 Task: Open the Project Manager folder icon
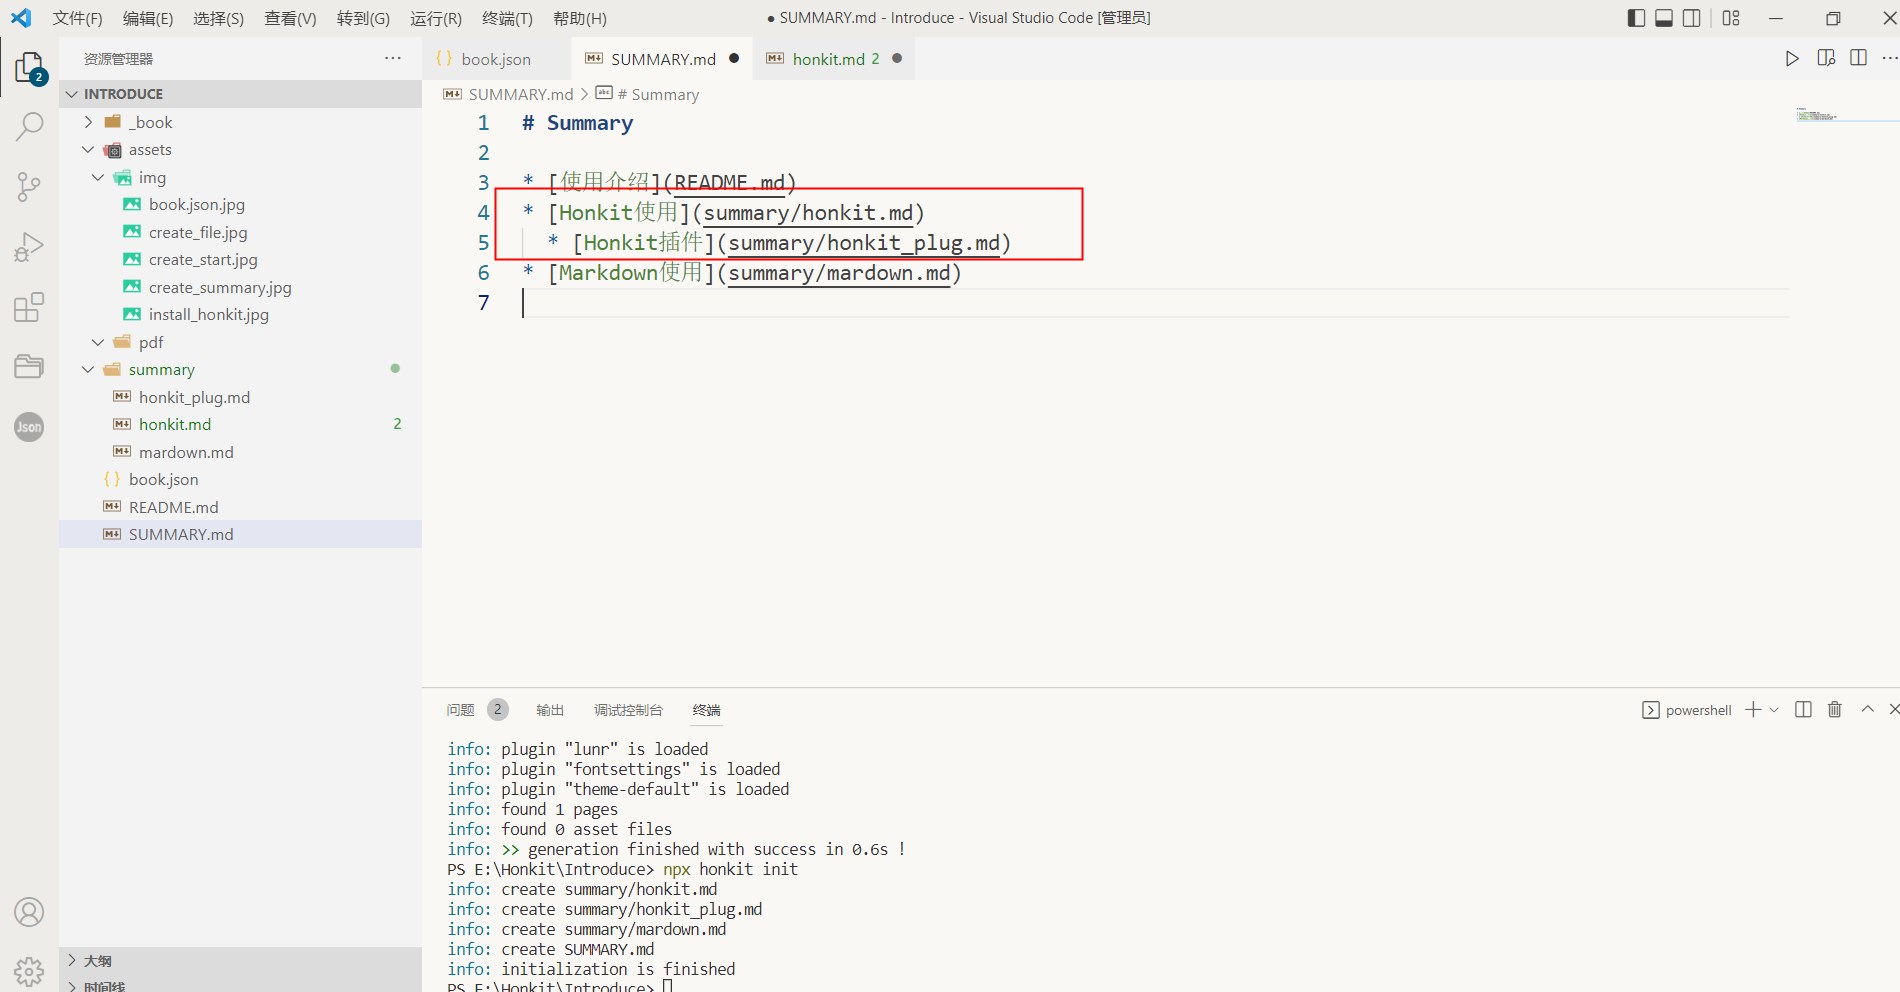pos(29,366)
